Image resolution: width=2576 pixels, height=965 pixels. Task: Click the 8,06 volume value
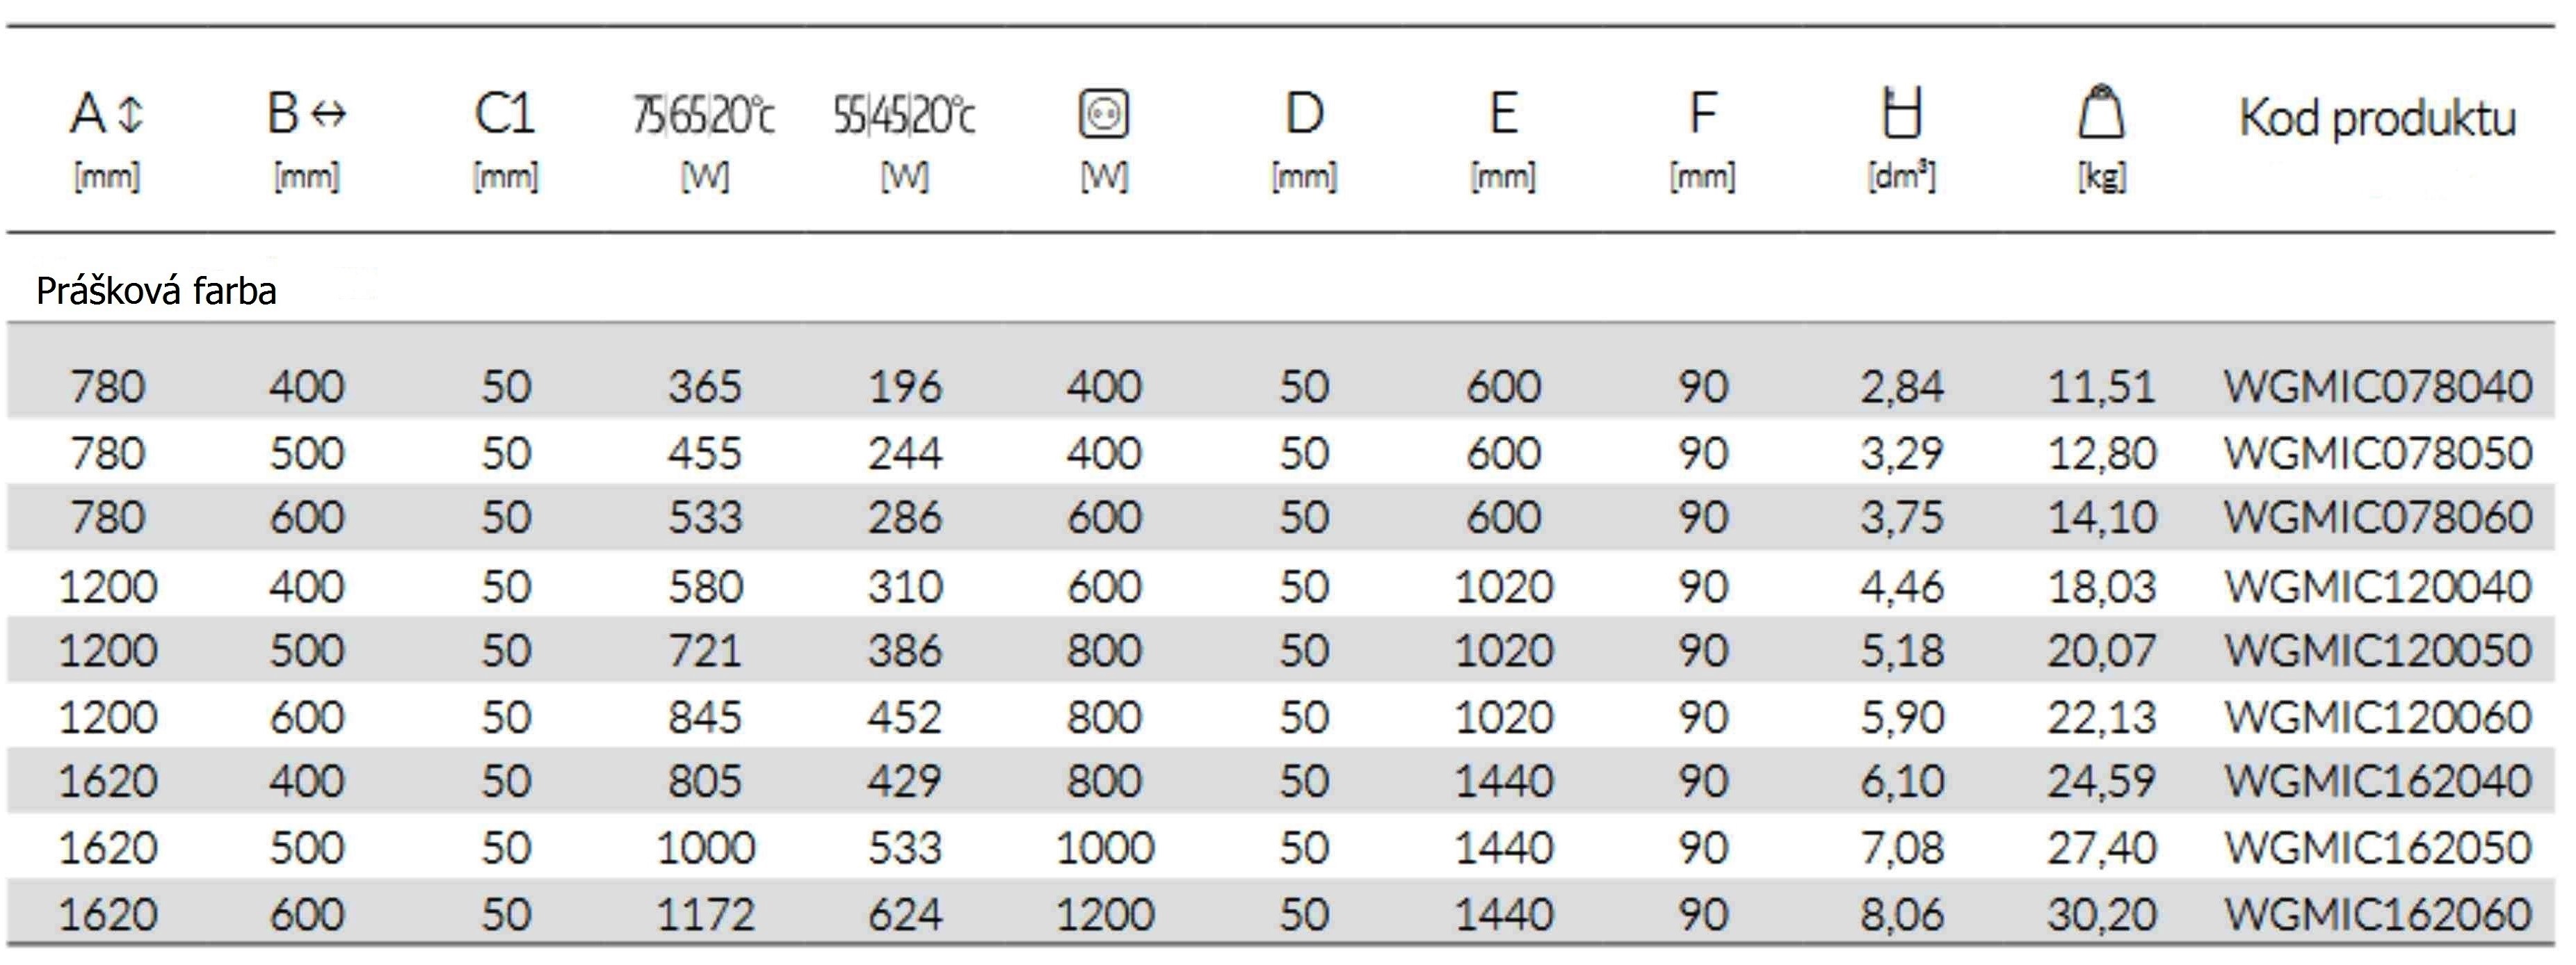(1902, 914)
